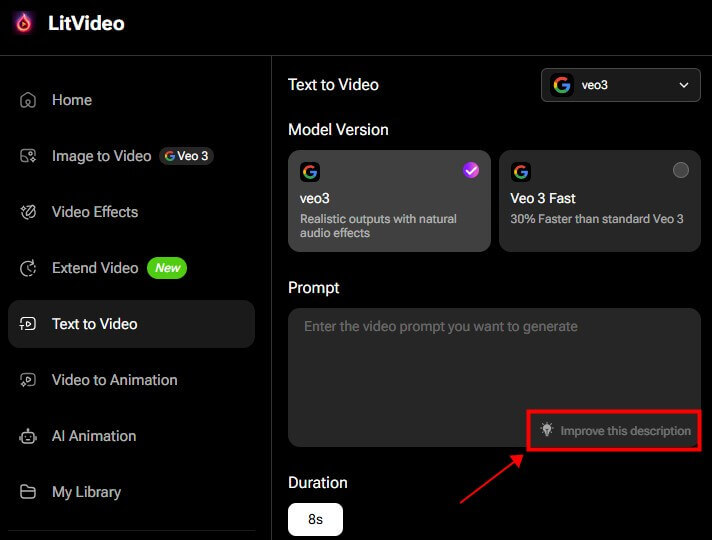The width and height of the screenshot is (712, 540).
Task: Click the Video to Animation icon
Action: point(28,380)
